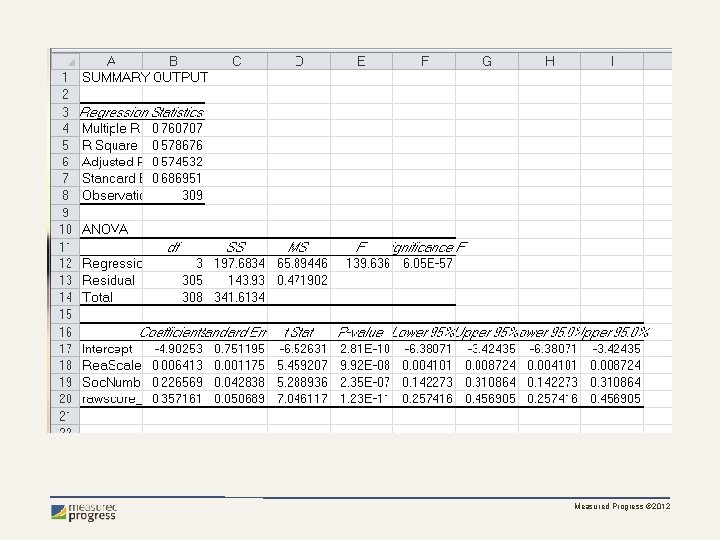The image size is (720, 540).
Task: Click the Regression Statistics heading cell
Action: pos(141,112)
